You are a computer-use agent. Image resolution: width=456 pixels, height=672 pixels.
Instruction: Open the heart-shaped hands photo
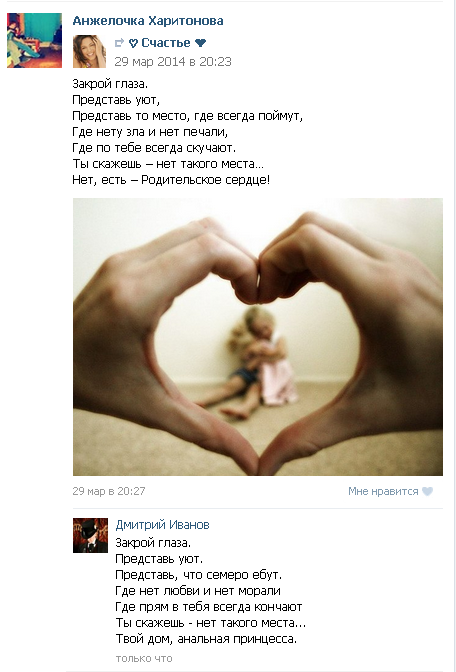point(258,337)
